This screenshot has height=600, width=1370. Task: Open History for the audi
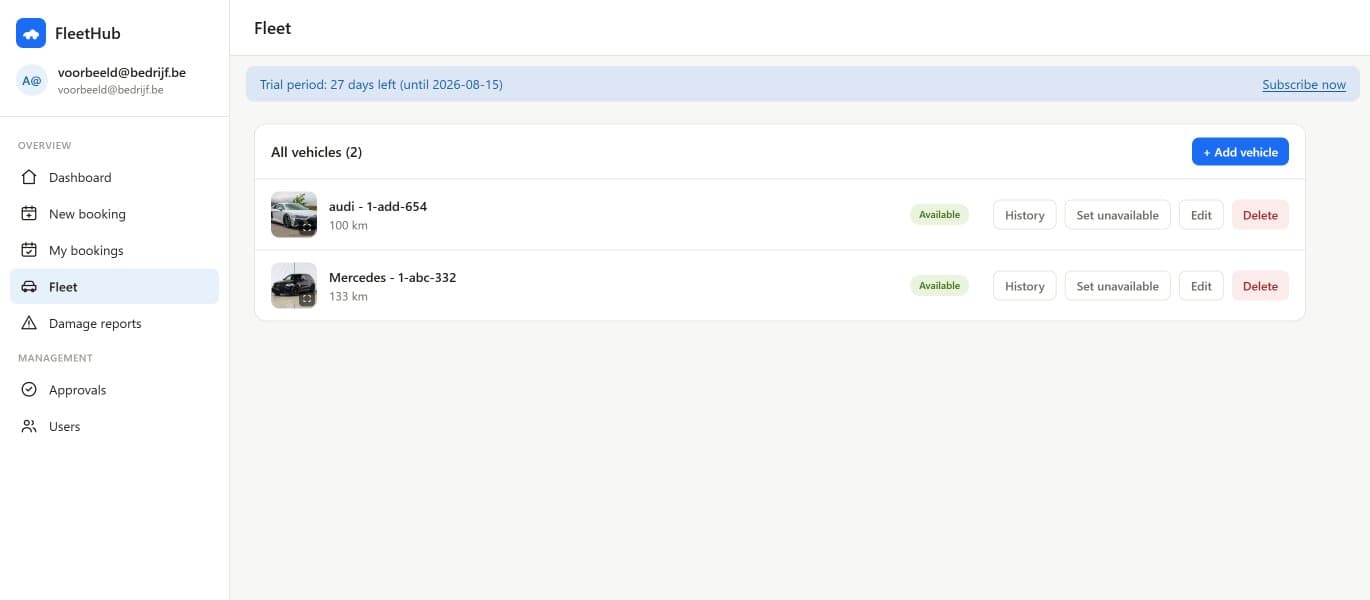pyautogui.click(x=1024, y=215)
